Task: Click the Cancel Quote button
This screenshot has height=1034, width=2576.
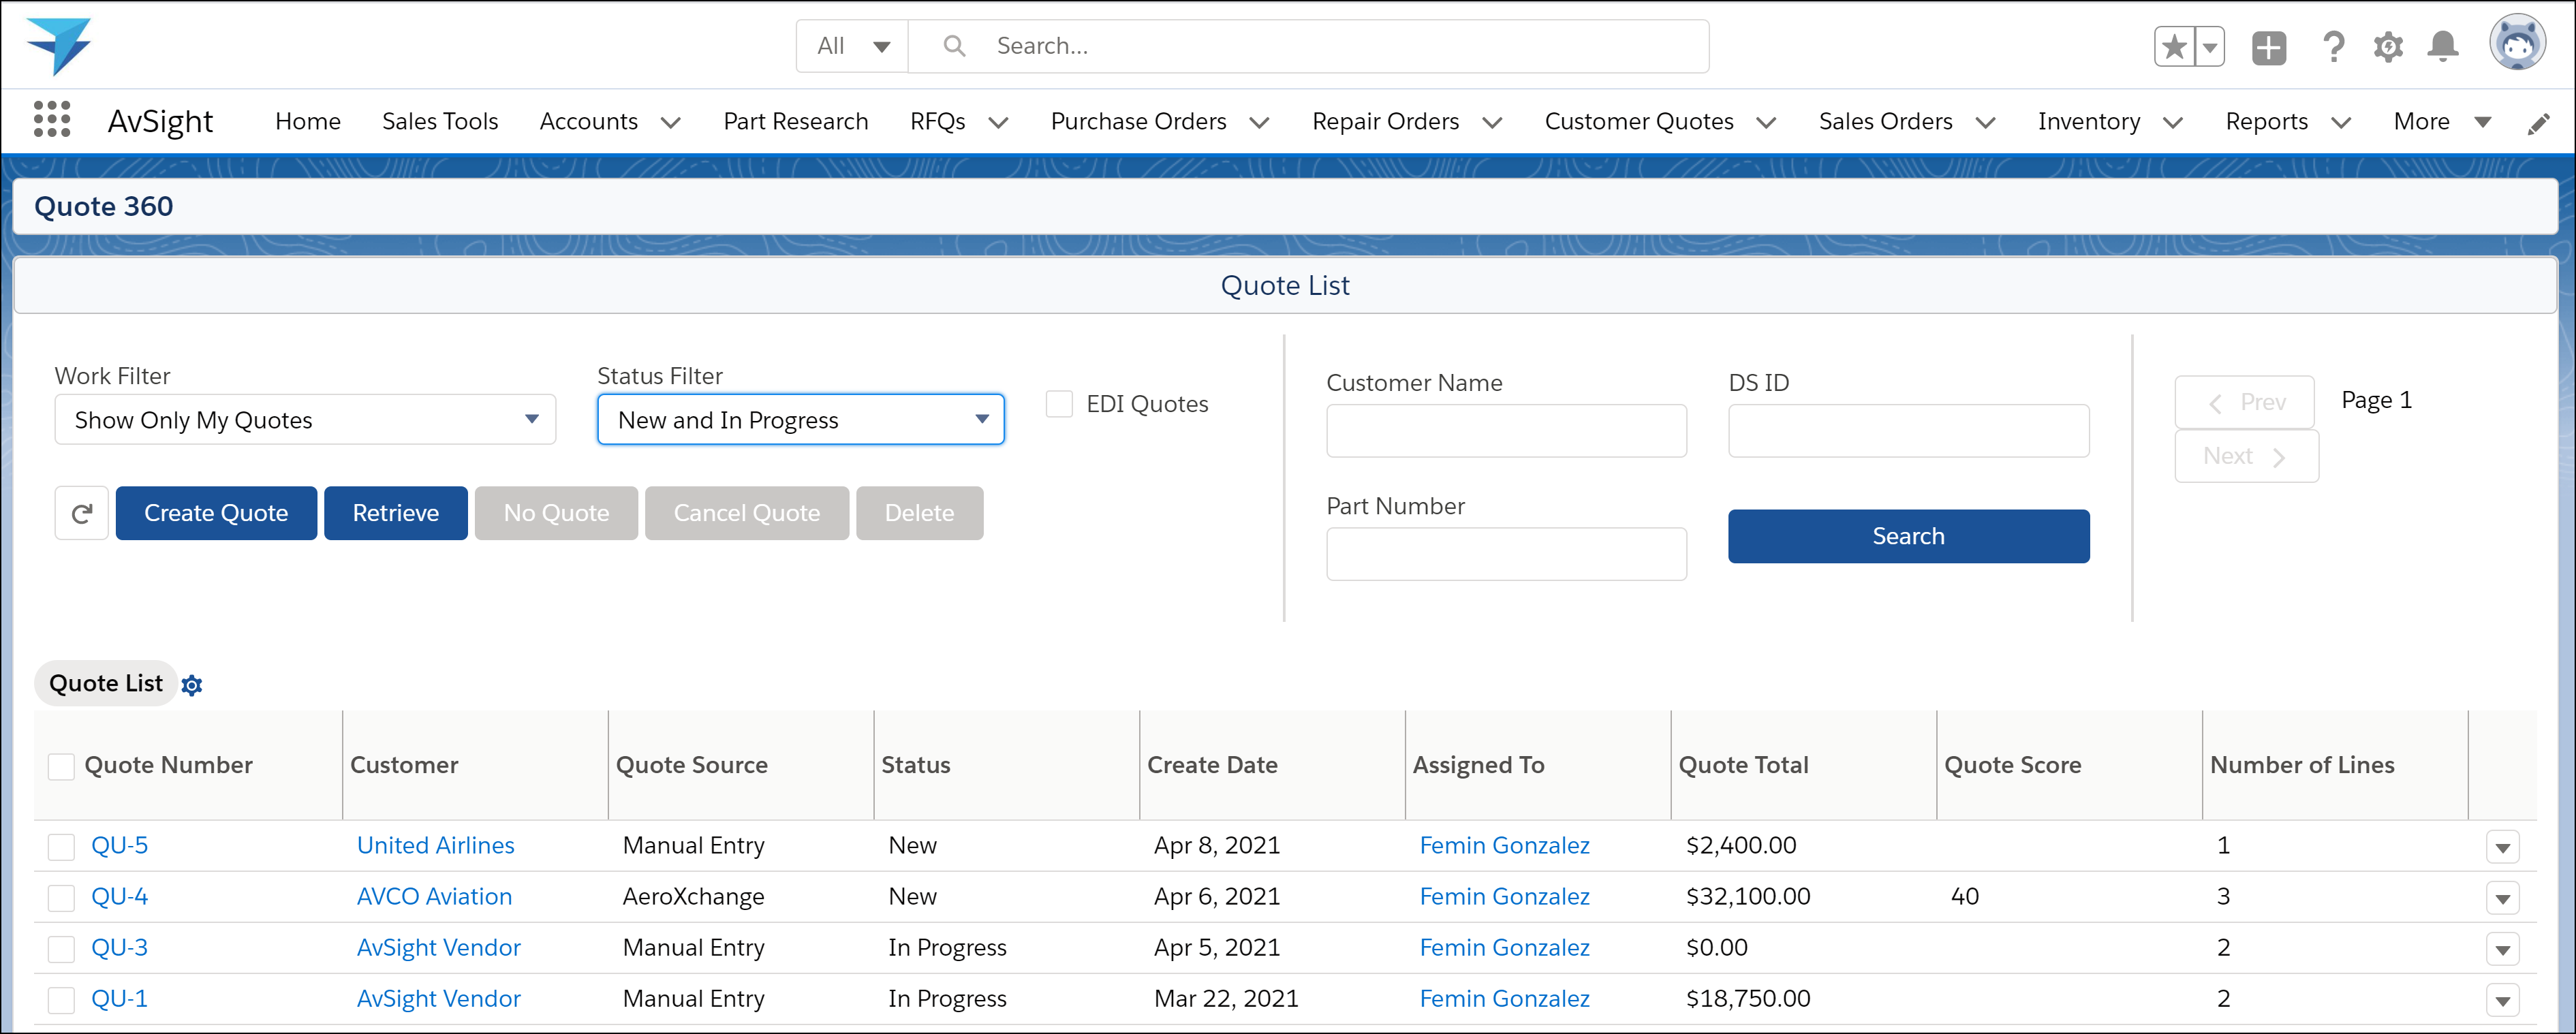Action: (x=747, y=513)
